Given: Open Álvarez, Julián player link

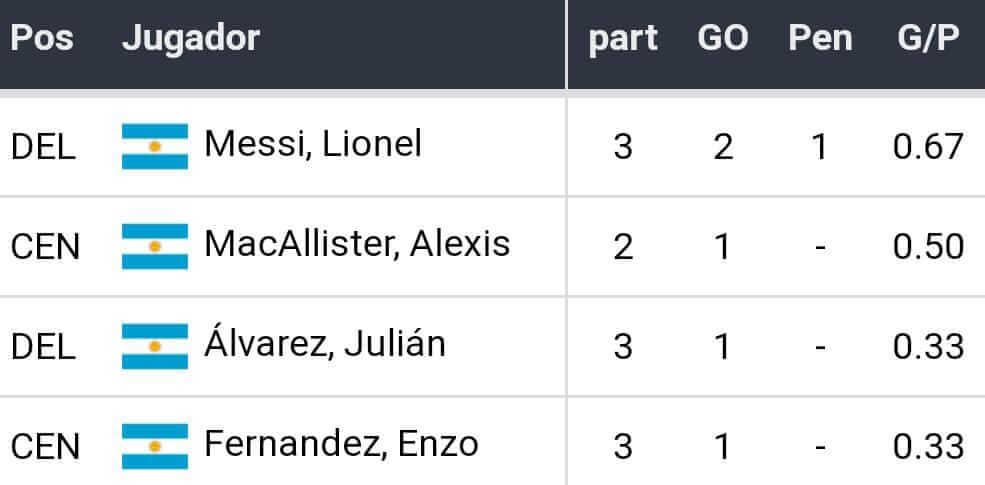Looking at the screenshot, I should coord(324,344).
